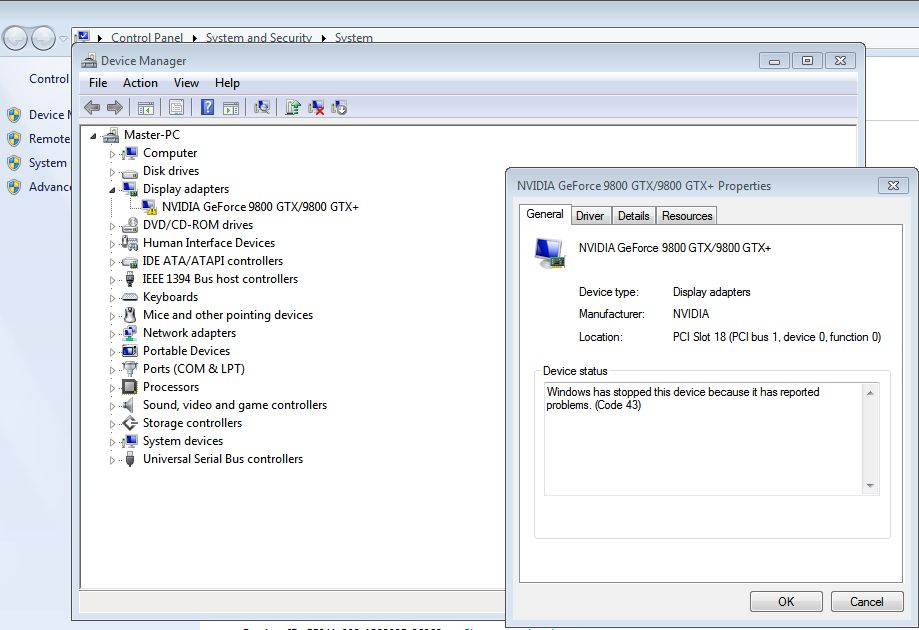Expand Sound, video and game controllers

tap(112, 406)
